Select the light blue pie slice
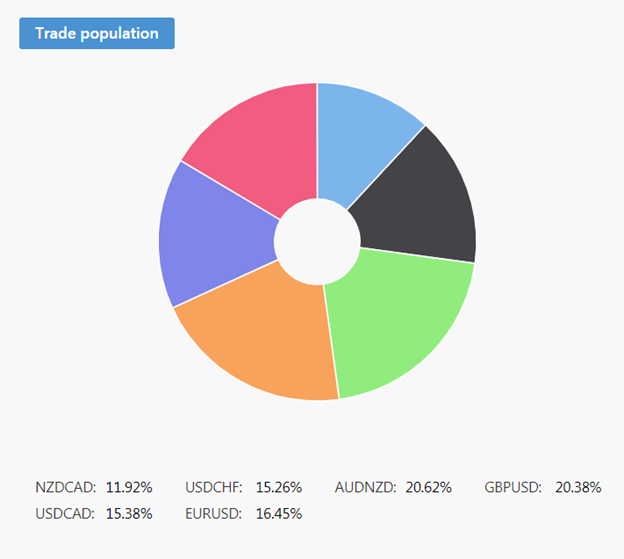The width and height of the screenshot is (624, 559). tap(361, 140)
